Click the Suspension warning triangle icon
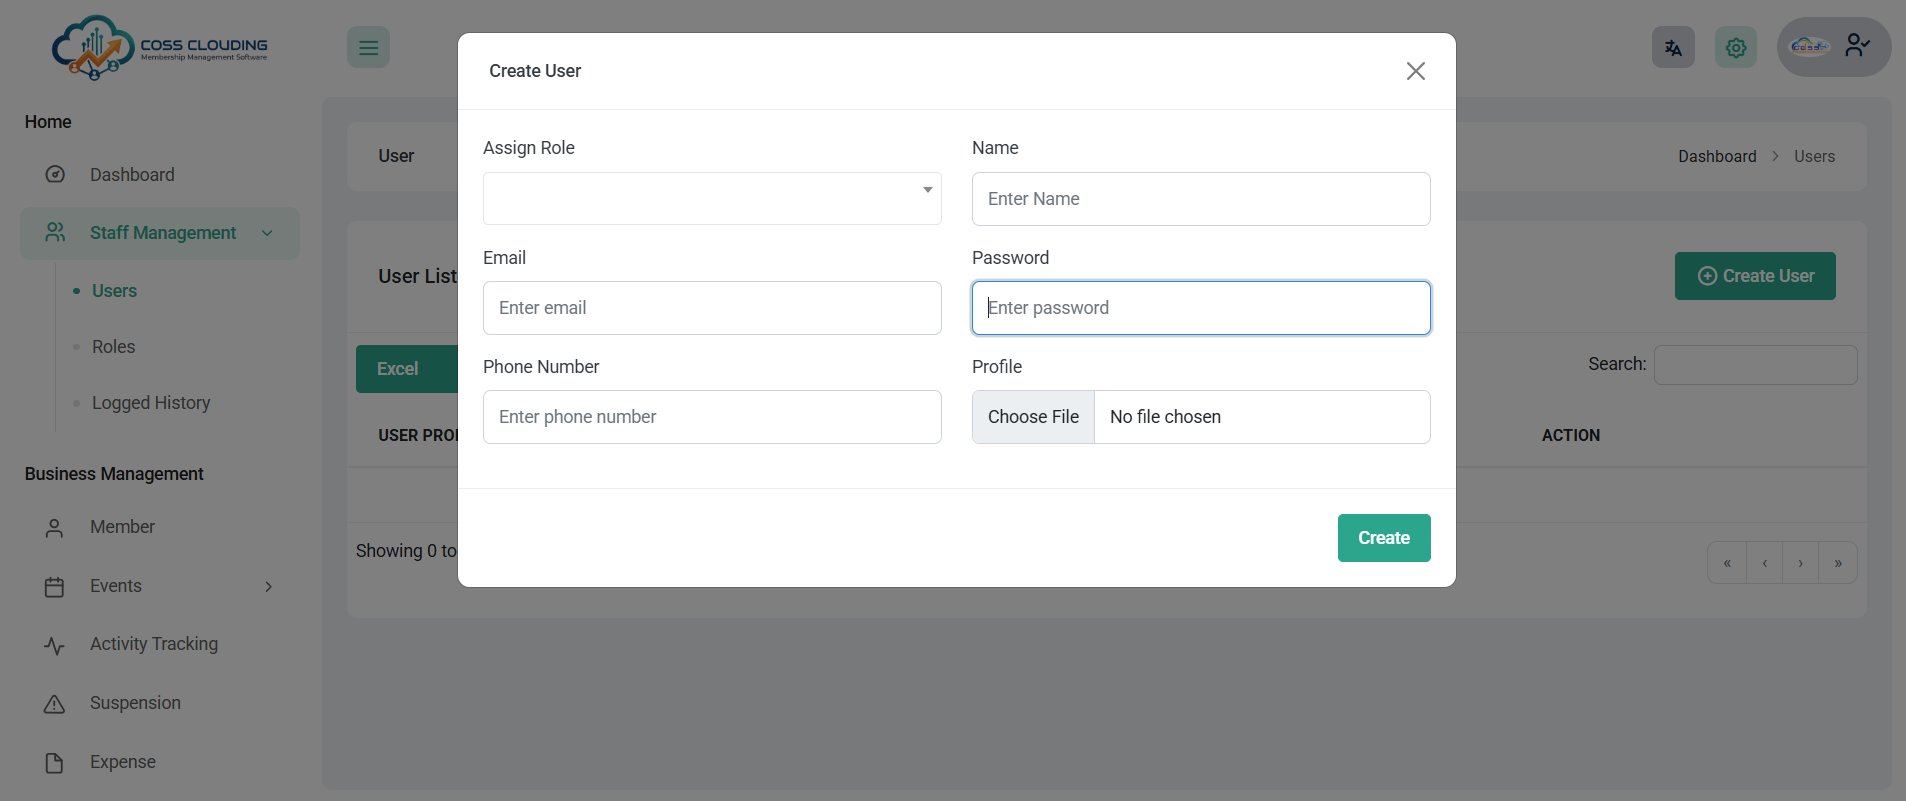The width and height of the screenshot is (1906, 801). (x=55, y=704)
